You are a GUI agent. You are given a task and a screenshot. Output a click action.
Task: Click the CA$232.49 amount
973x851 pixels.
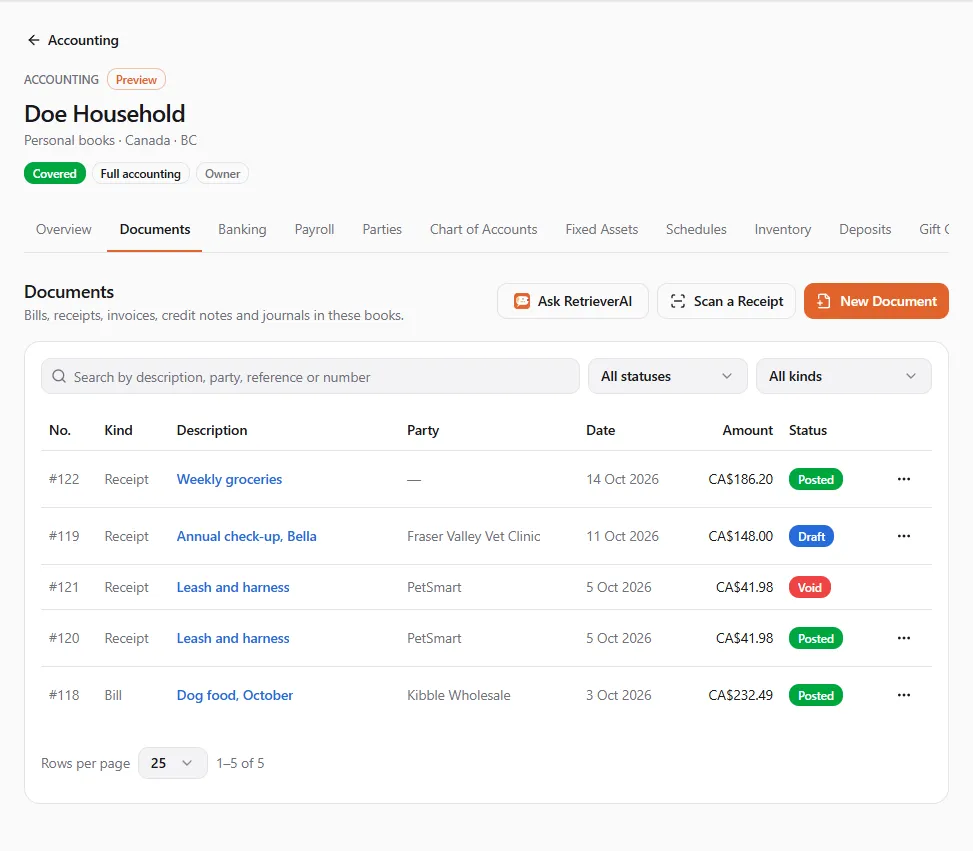pyautogui.click(x=740, y=695)
